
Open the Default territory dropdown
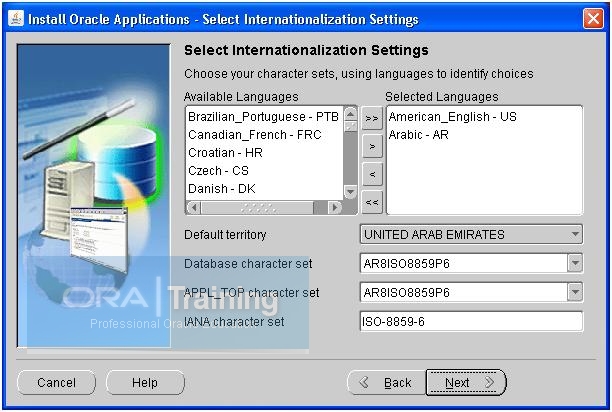coord(471,234)
